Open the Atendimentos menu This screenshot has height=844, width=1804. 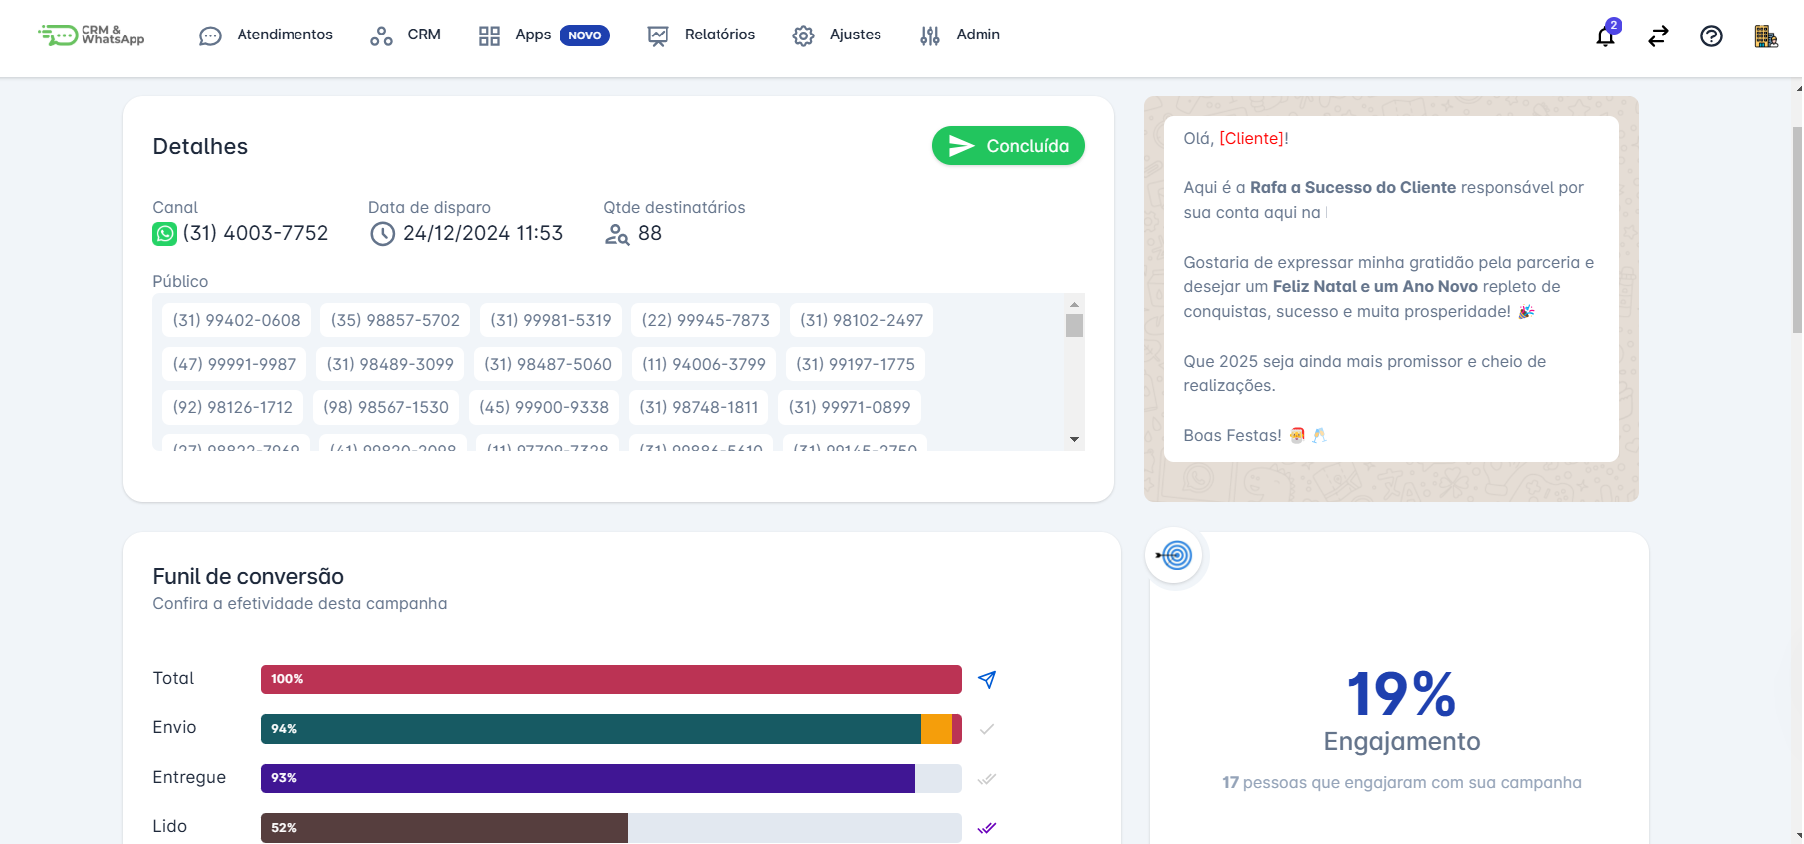coord(266,35)
